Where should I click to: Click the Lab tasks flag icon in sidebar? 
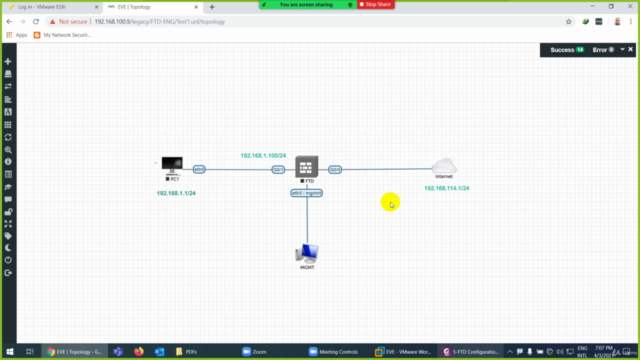pos(8,187)
